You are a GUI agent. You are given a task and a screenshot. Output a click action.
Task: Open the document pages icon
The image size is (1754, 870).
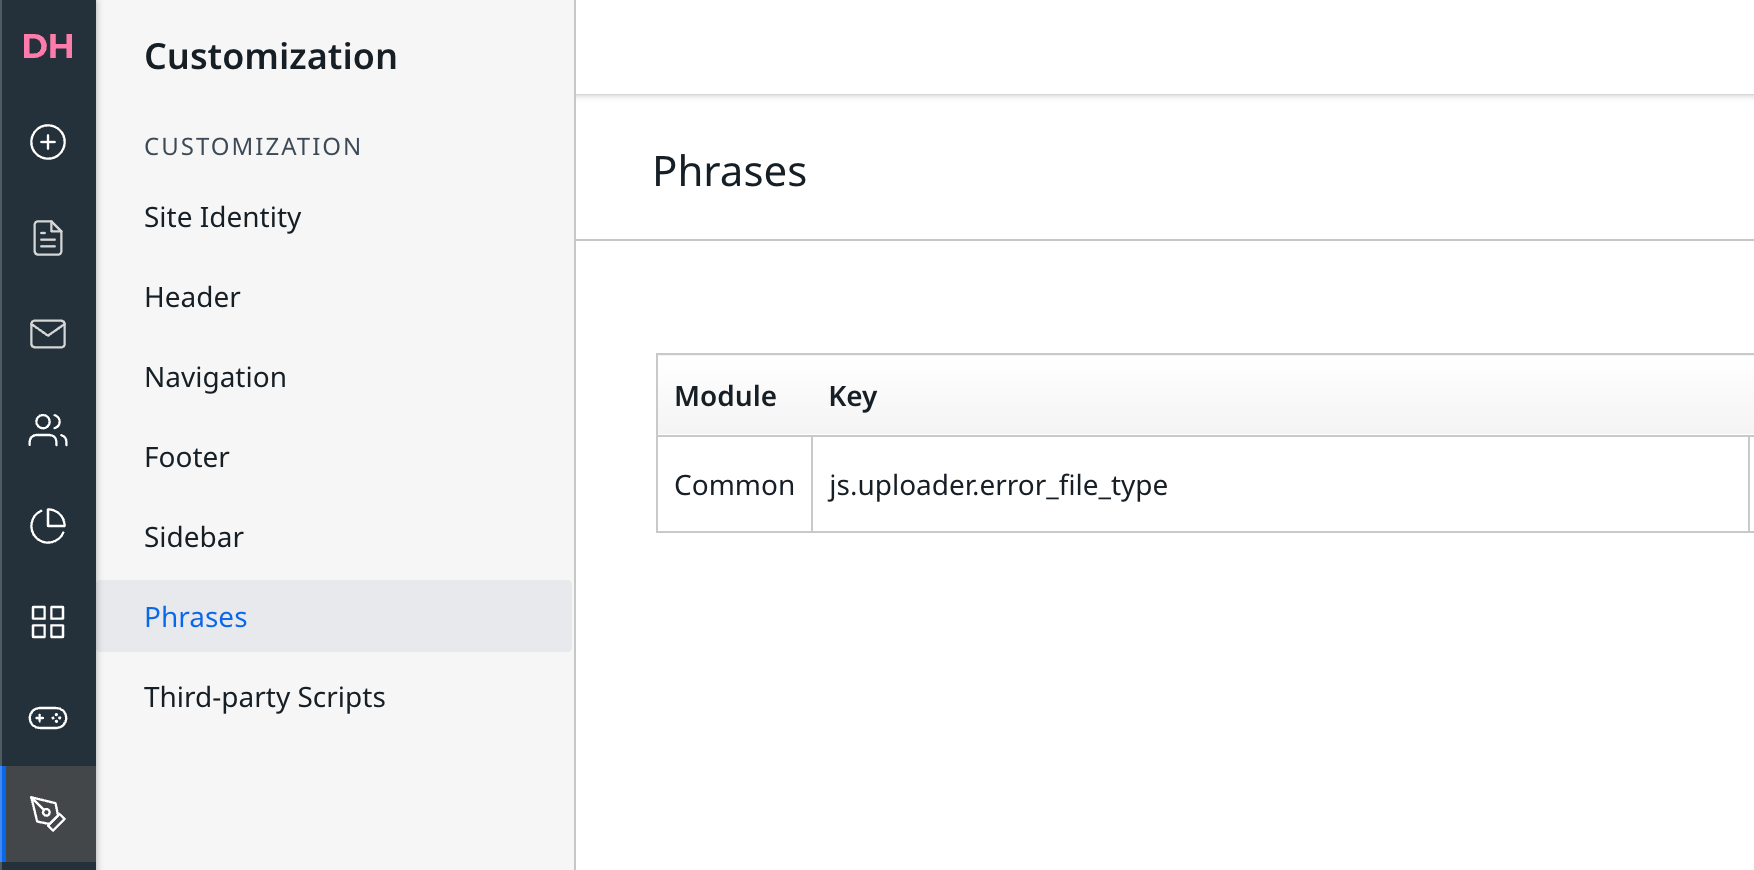[48, 238]
